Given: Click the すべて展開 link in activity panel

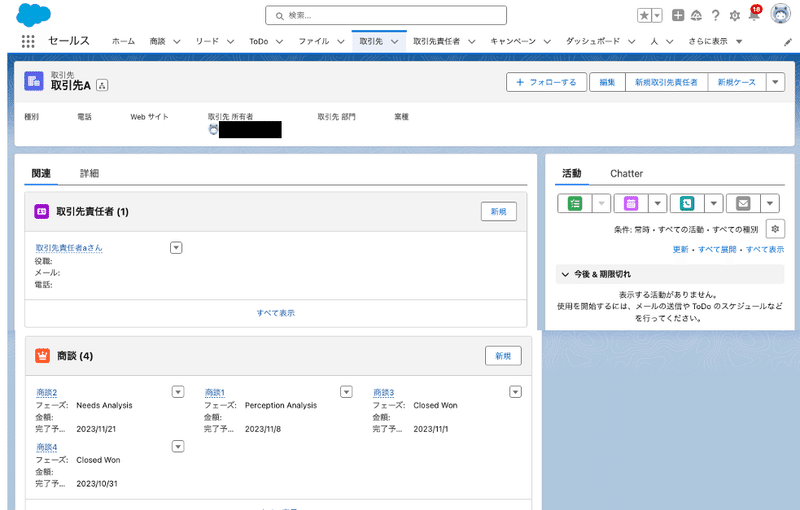Looking at the screenshot, I should (x=717, y=249).
